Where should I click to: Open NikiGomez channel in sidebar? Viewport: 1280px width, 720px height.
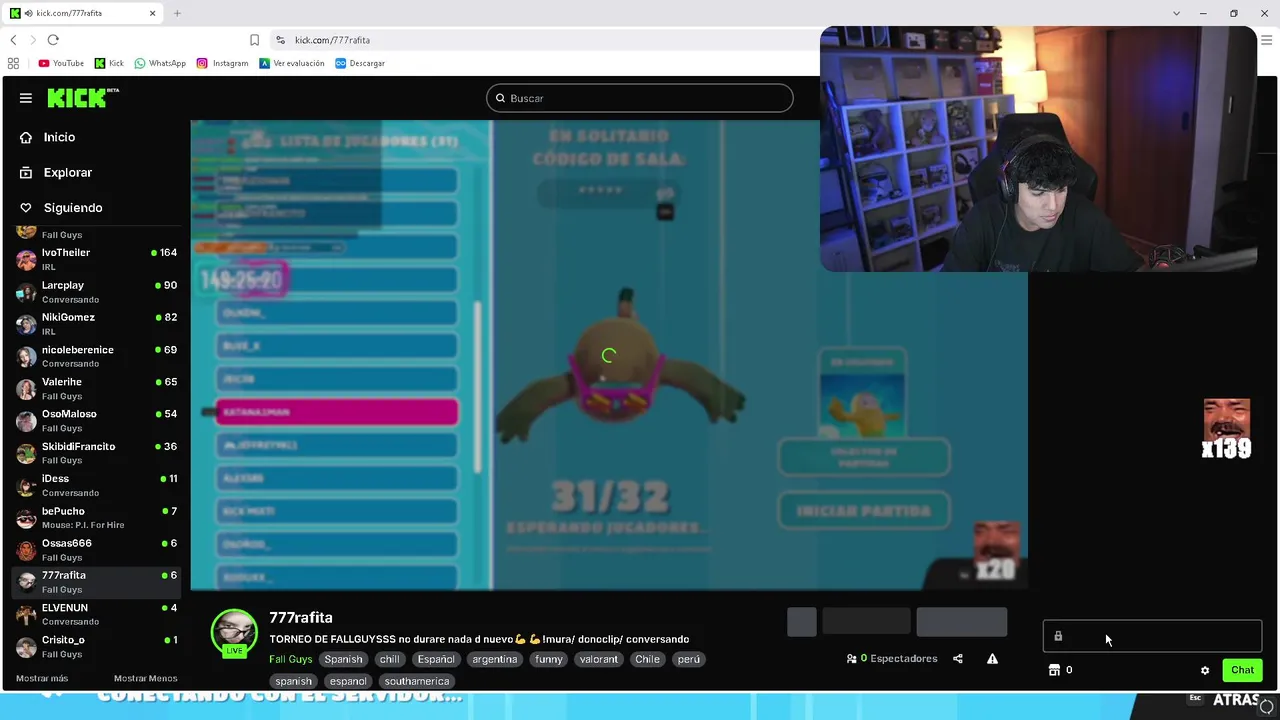pyautogui.click(x=96, y=324)
